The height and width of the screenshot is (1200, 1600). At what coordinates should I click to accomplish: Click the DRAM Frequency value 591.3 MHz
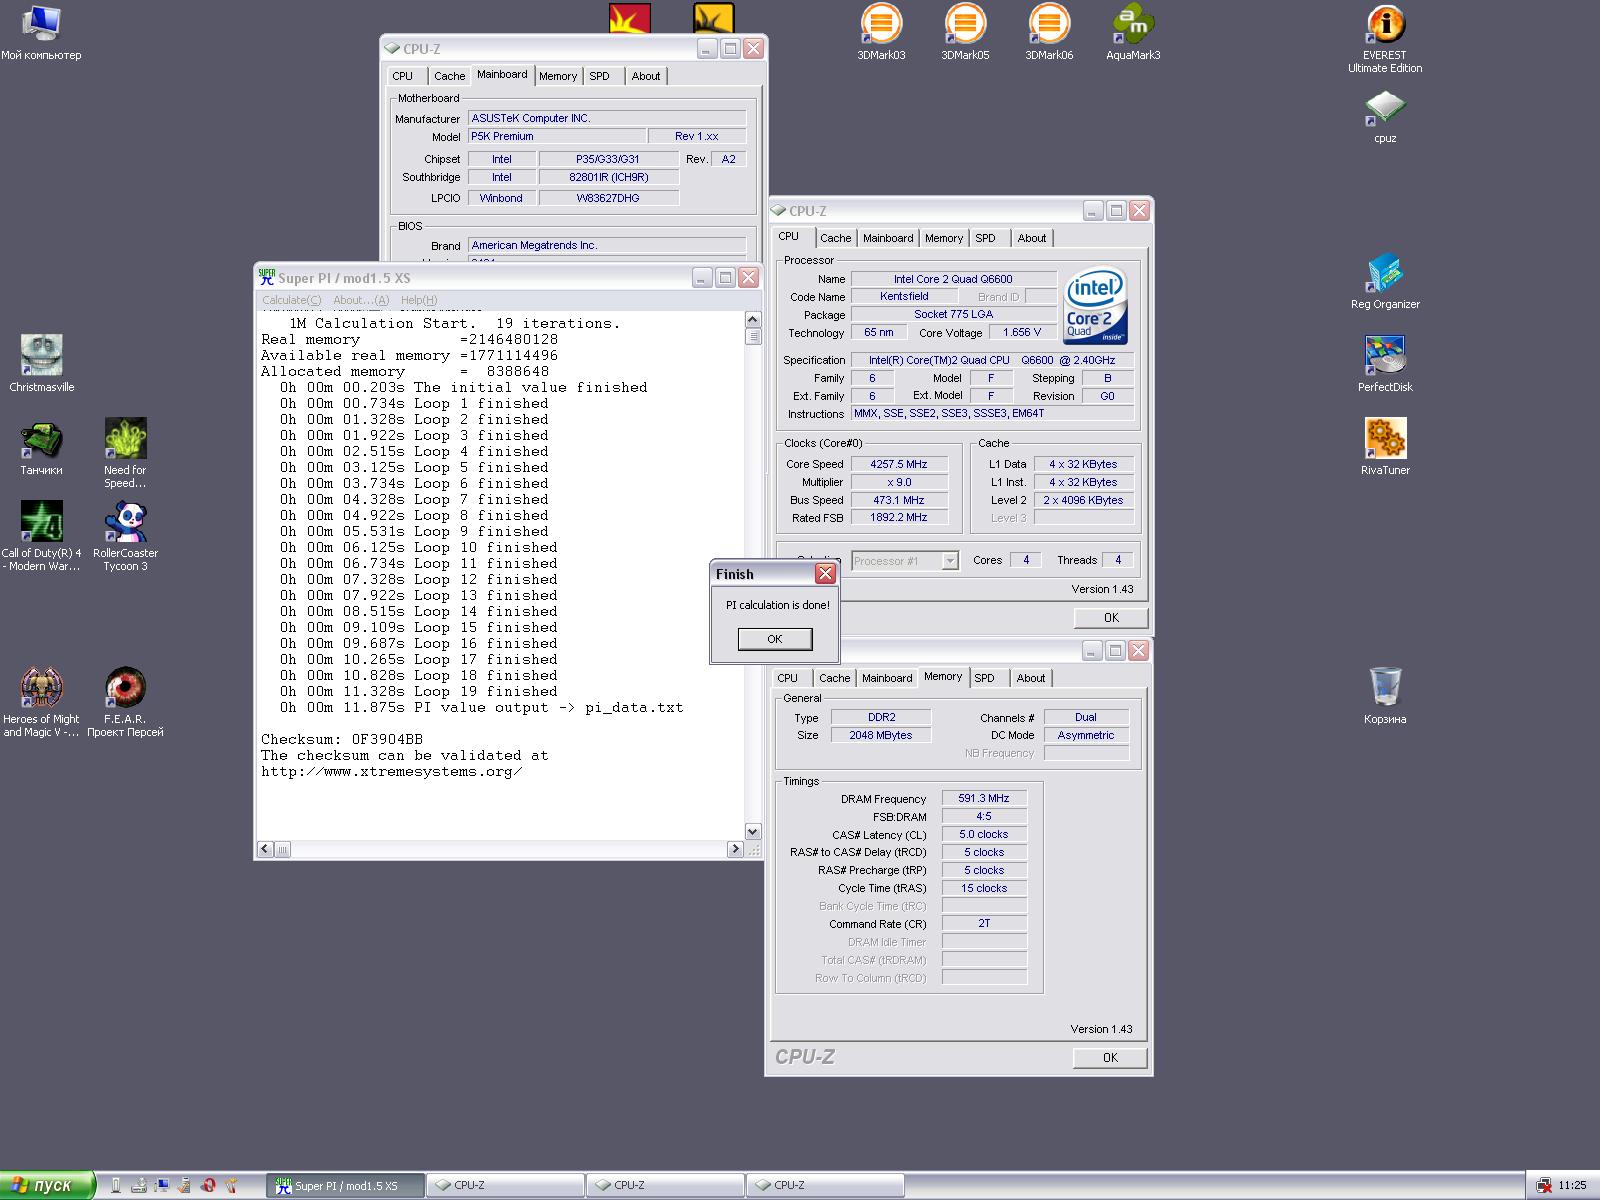pyautogui.click(x=984, y=798)
